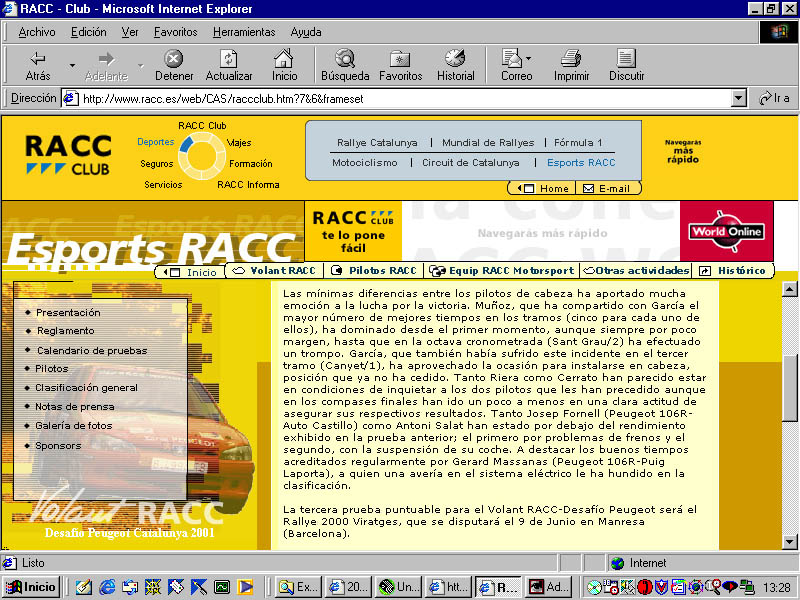Select the Inicio tab in Esports bar
Viewport: 800px width, 600px height.
(190, 272)
